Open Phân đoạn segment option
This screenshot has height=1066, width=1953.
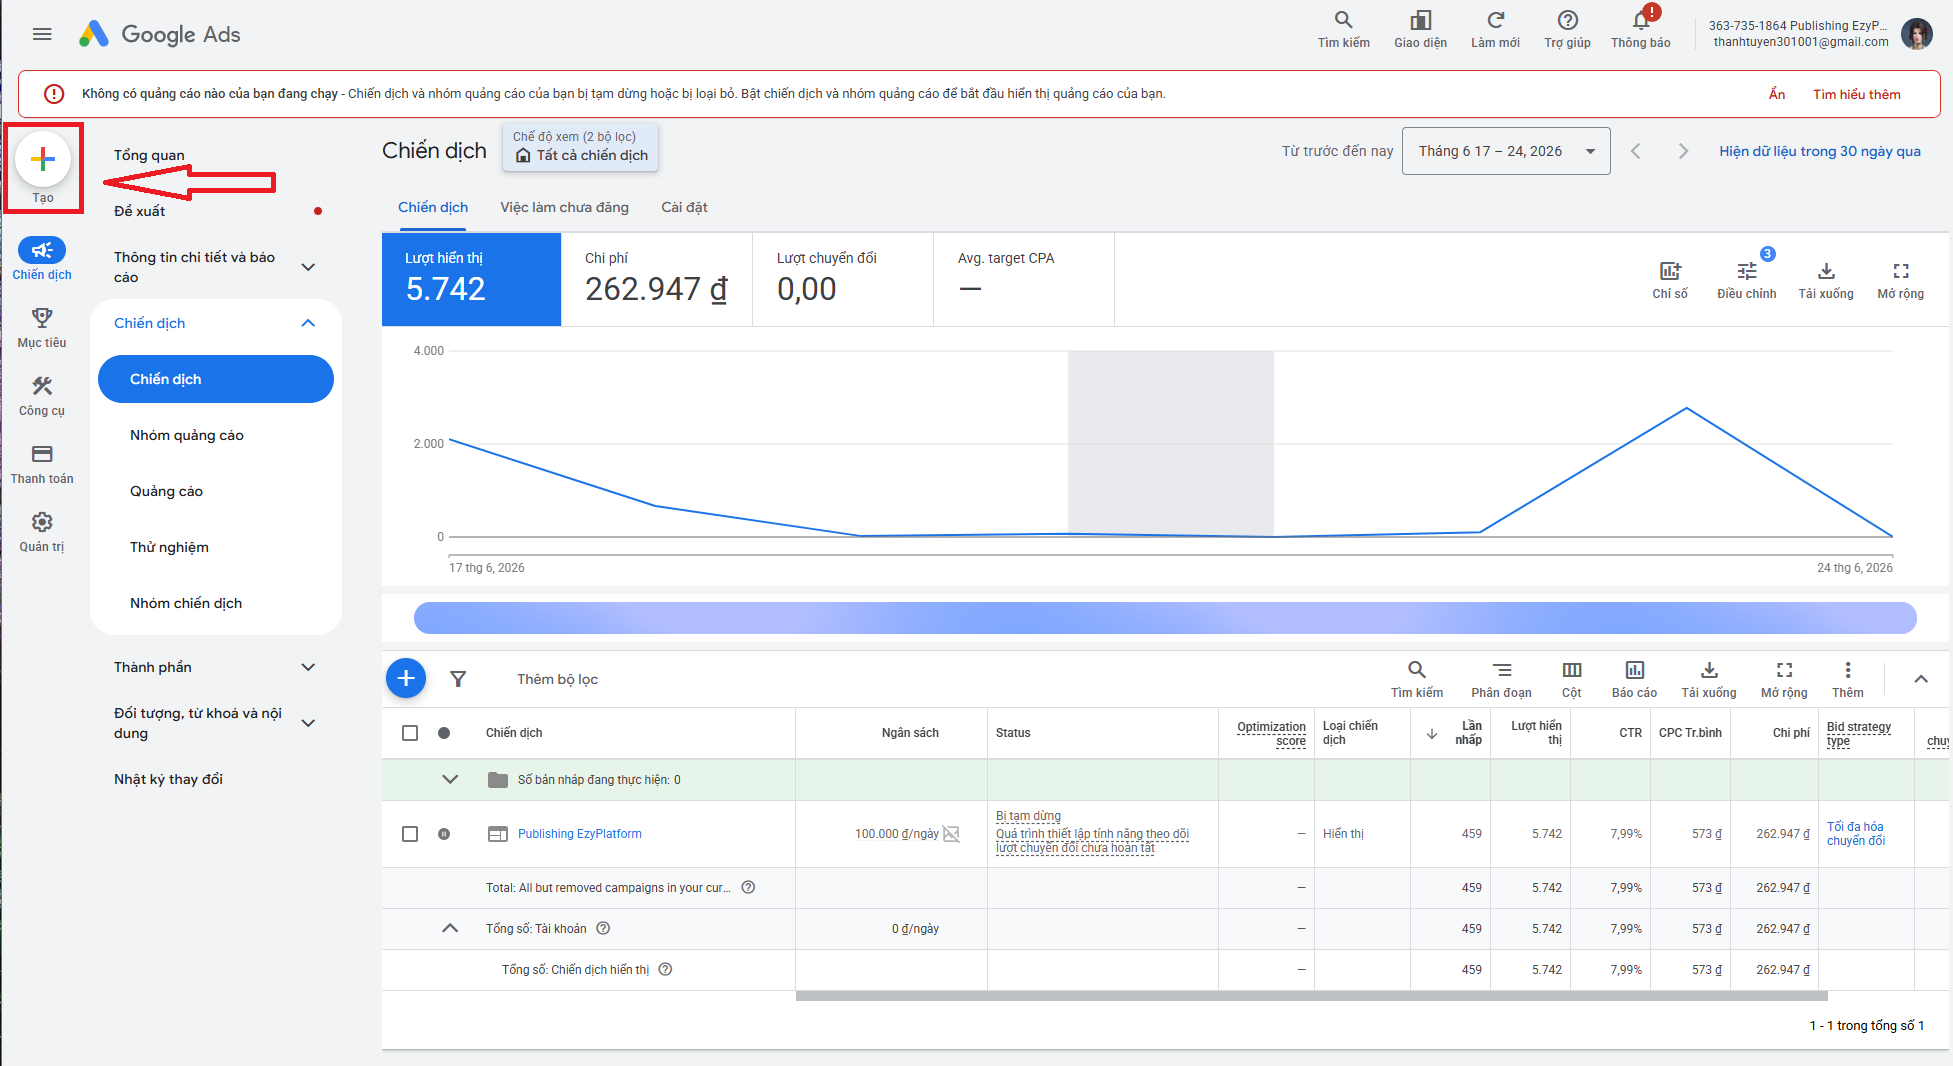[1501, 679]
